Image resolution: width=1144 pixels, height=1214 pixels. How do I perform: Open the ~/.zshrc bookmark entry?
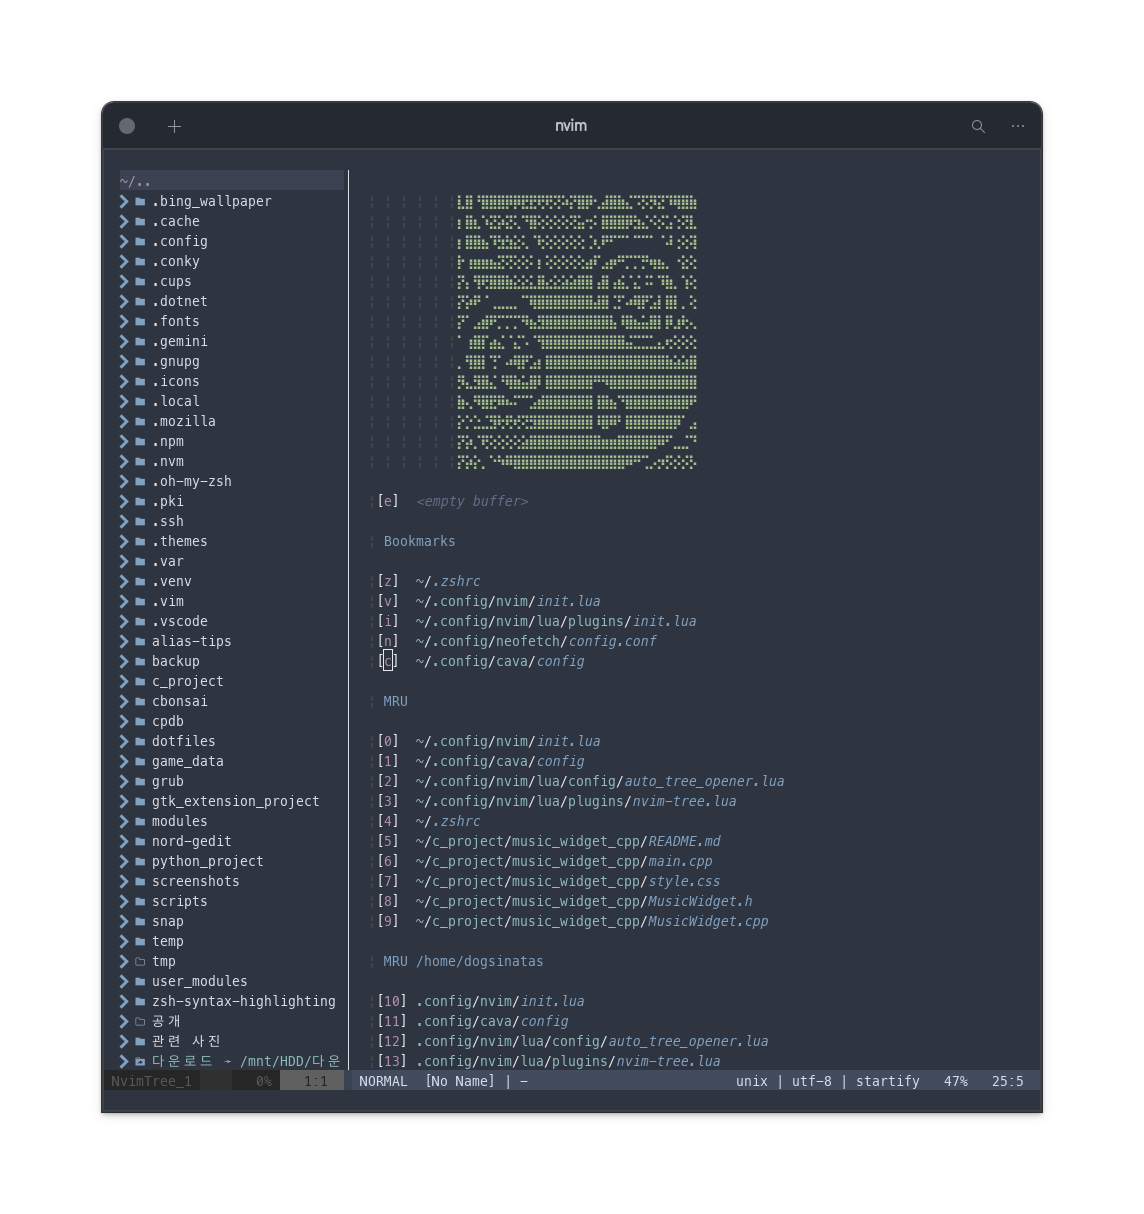pos(448,581)
